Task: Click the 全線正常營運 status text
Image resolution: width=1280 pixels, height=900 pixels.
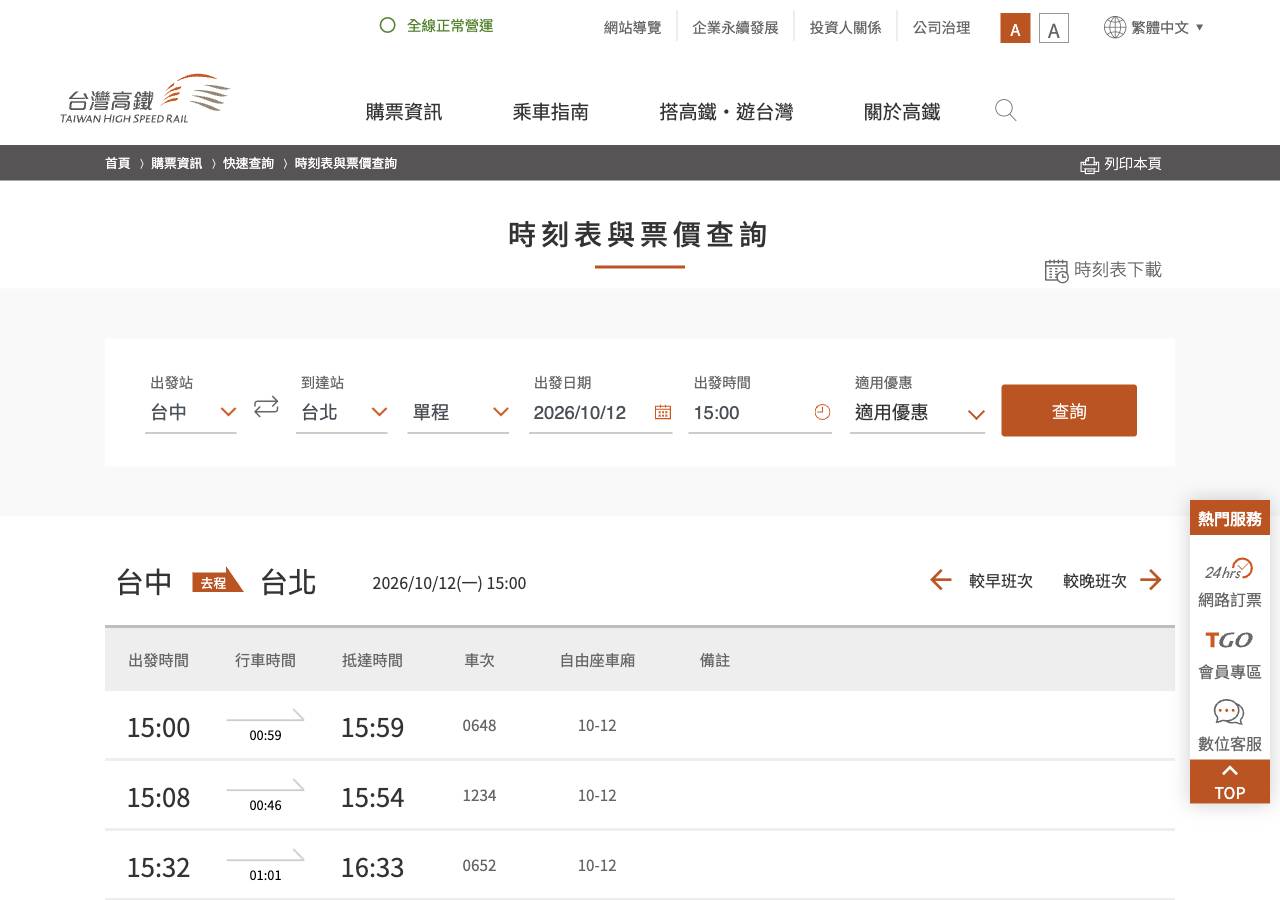Action: (x=450, y=25)
